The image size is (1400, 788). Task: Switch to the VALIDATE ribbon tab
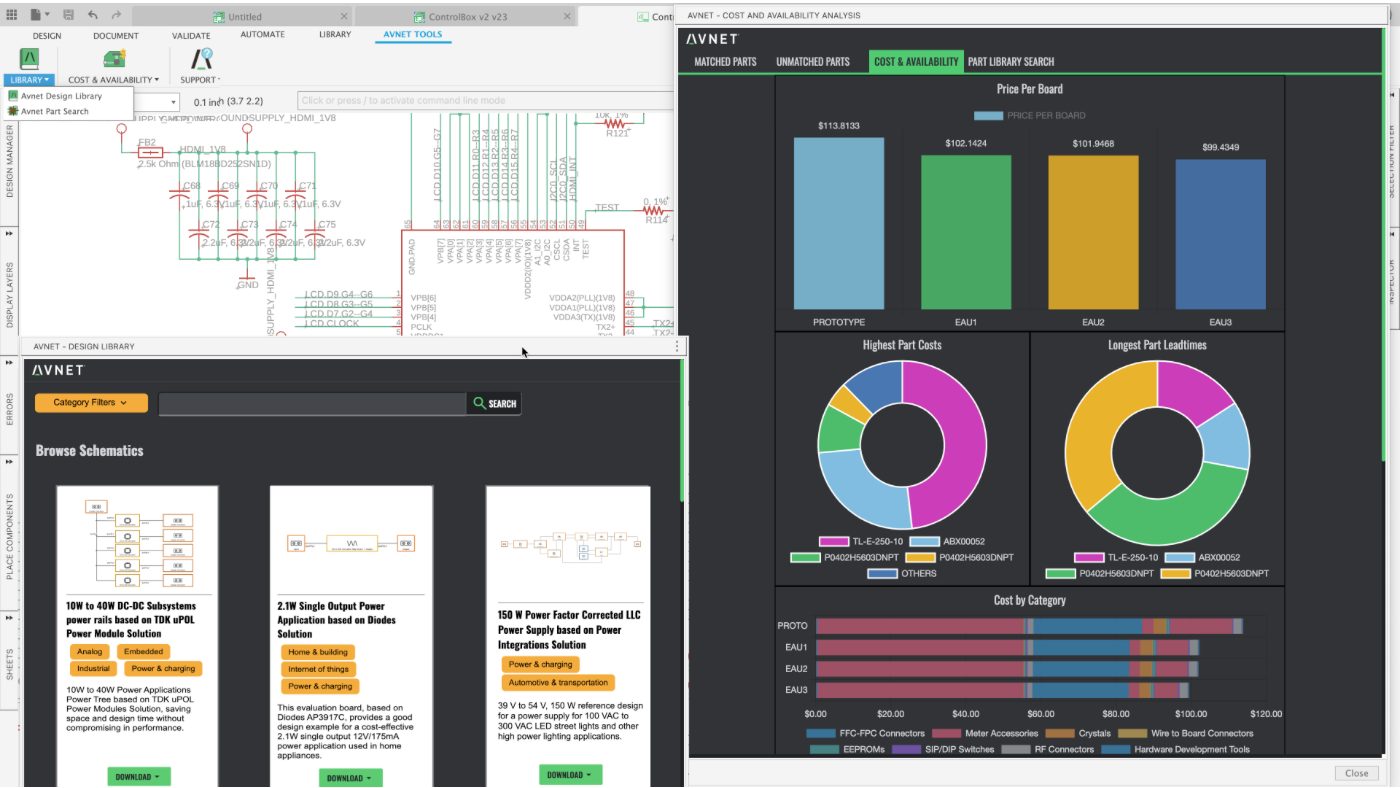(x=191, y=35)
